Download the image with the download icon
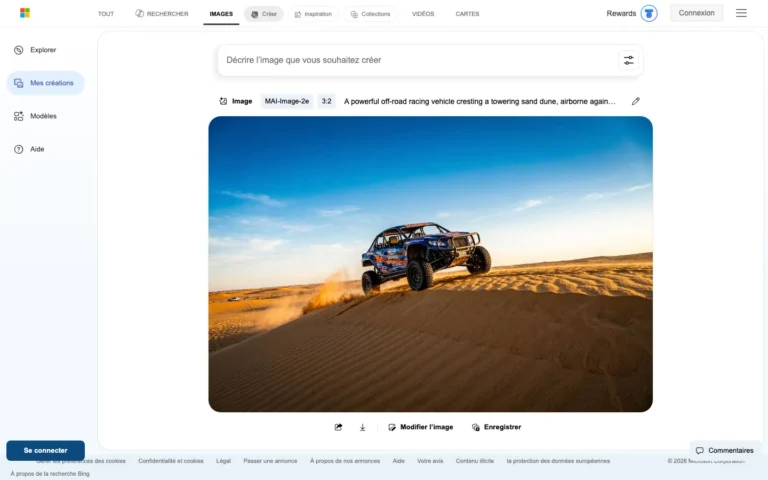The width and height of the screenshot is (768, 480). pos(362,427)
